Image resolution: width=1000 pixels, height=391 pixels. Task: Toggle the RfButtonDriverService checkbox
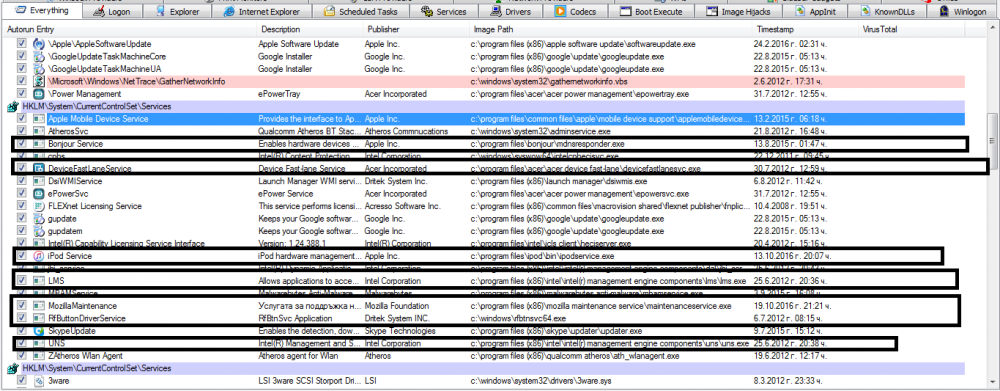pyautogui.click(x=22, y=318)
